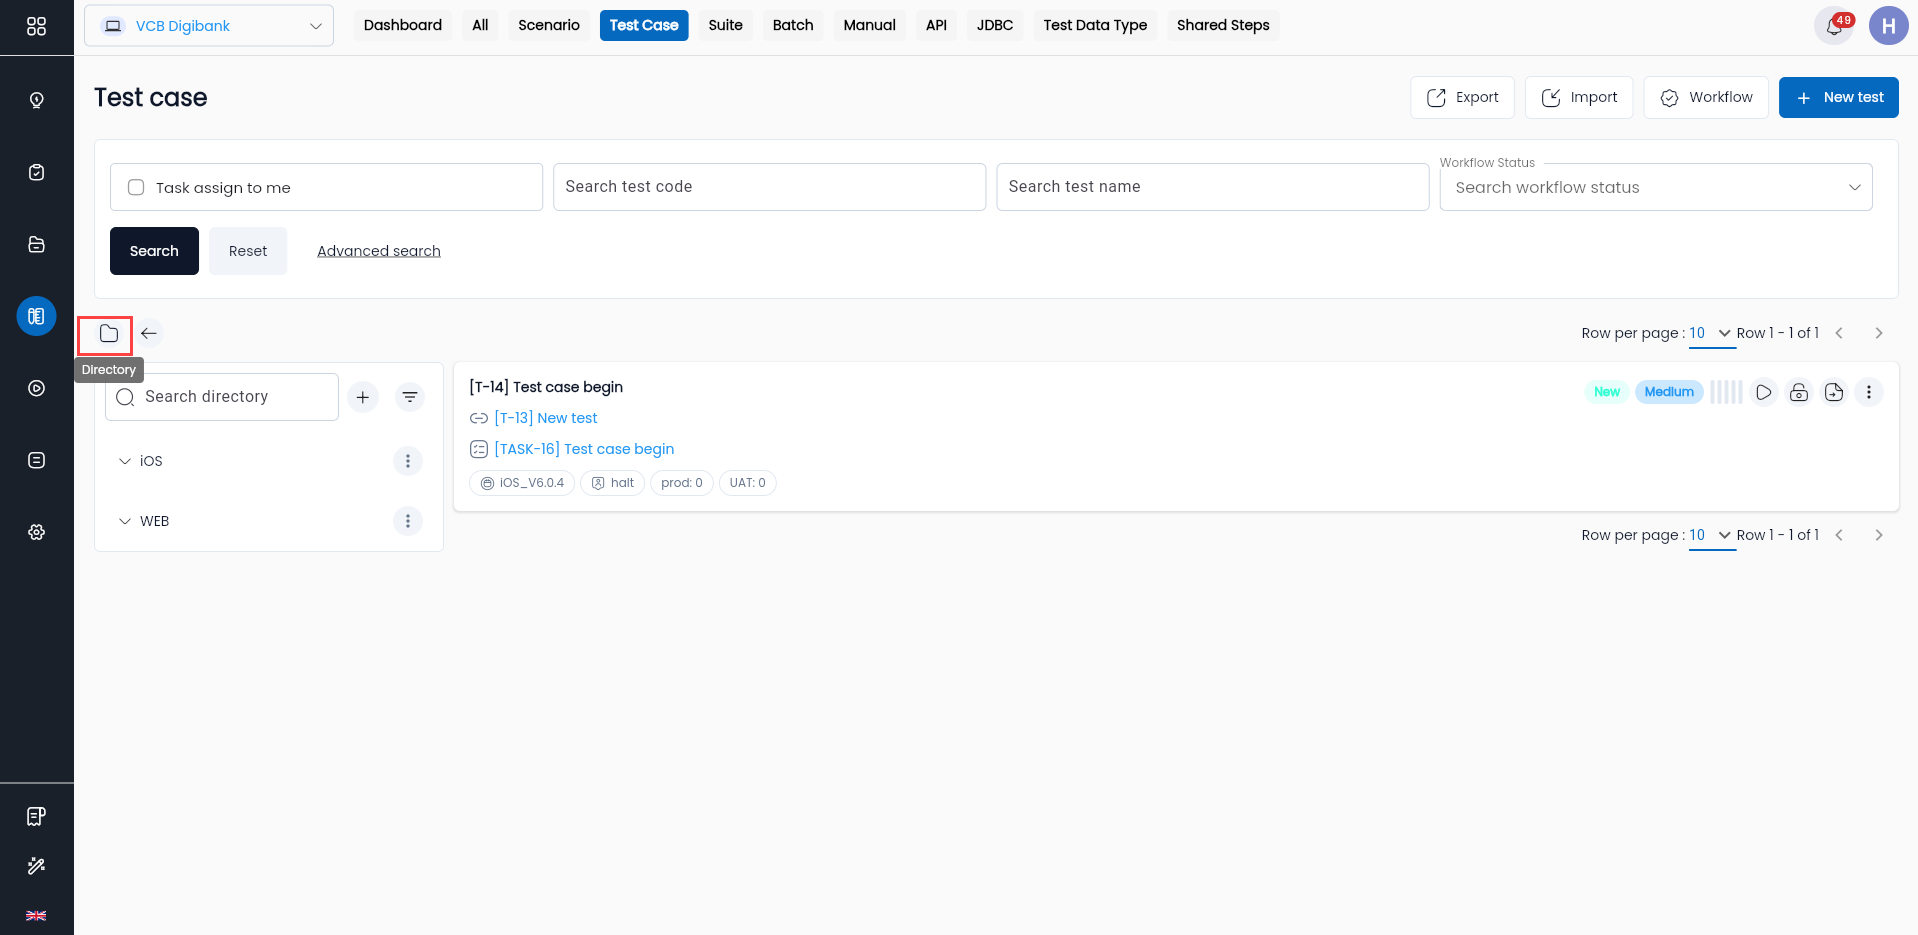
Task: Expand the WEB directory node
Action: tap(125, 521)
